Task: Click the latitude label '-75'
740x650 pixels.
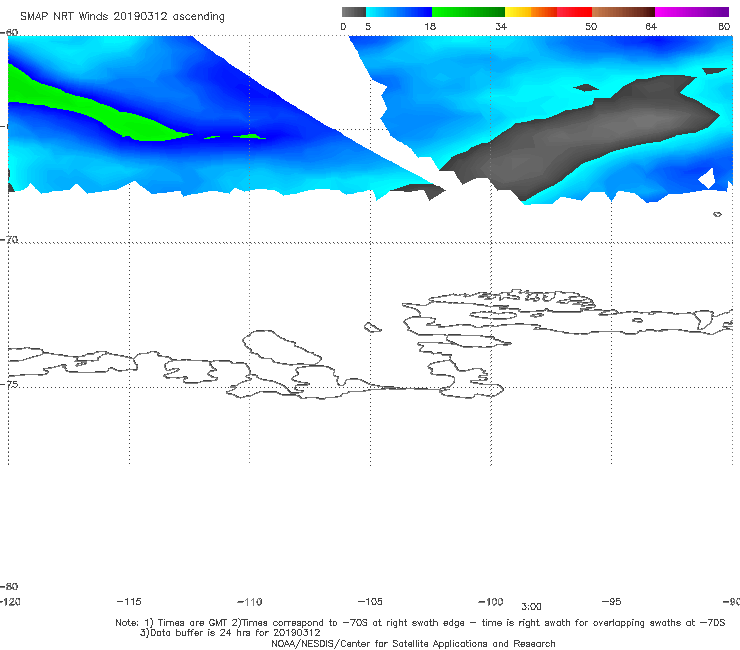Action: click(9, 384)
